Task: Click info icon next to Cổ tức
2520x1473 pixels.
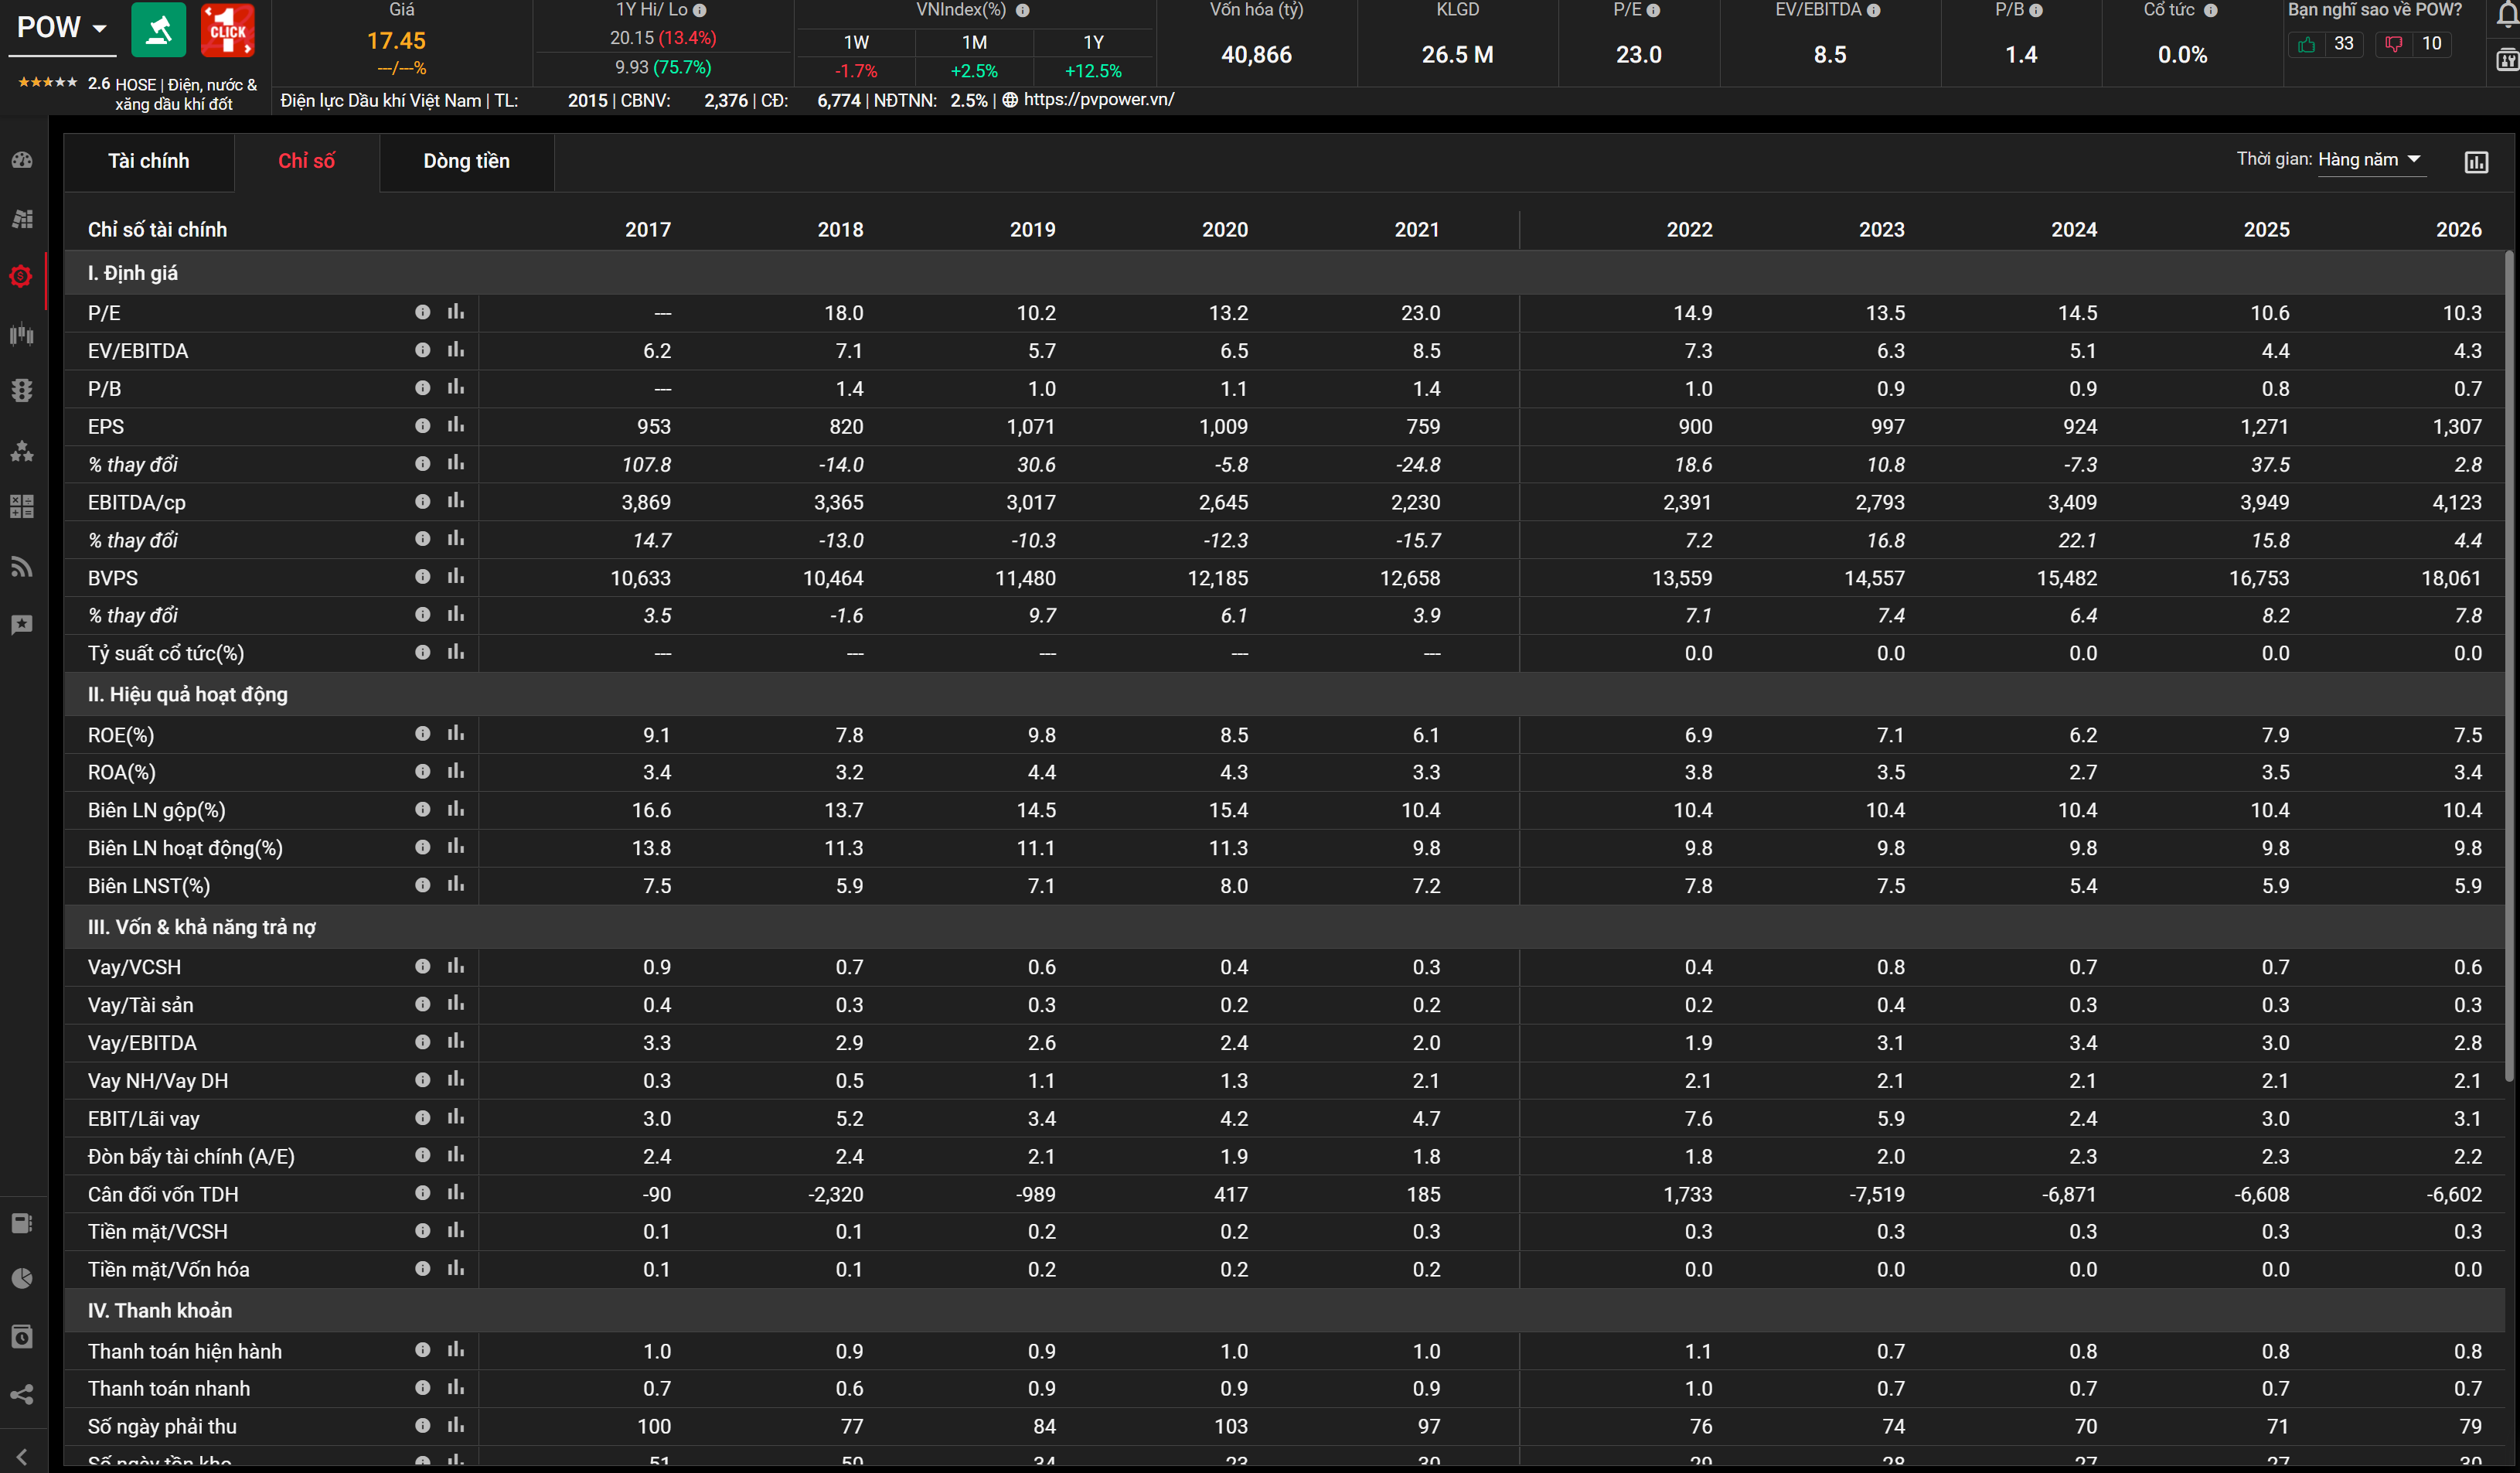Action: click(x=2211, y=10)
